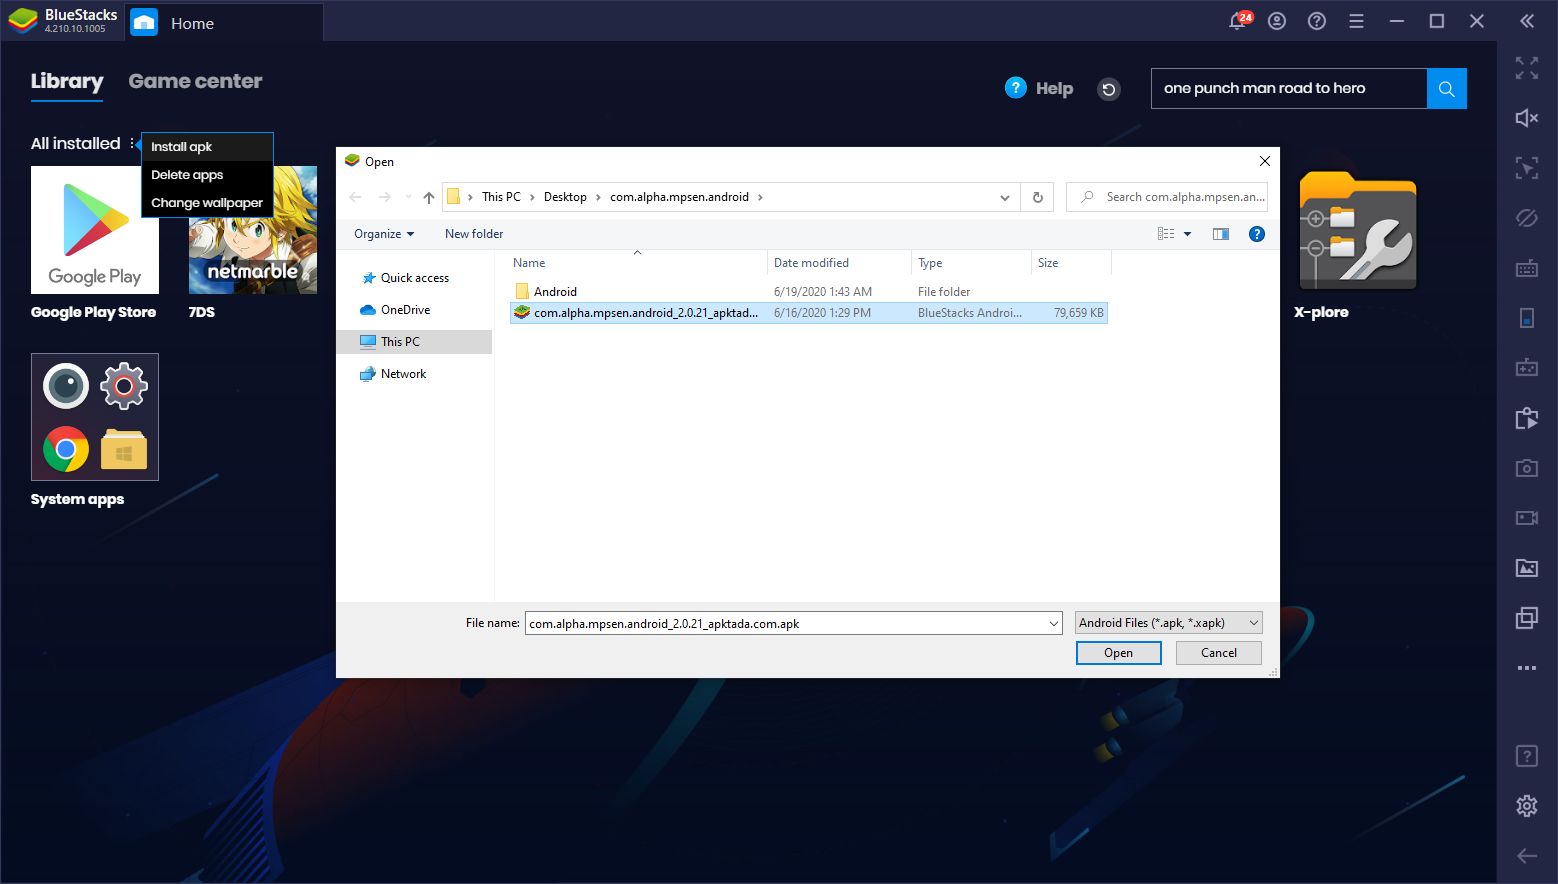The image size is (1558, 884).
Task: Click New folder button
Action: (x=474, y=234)
